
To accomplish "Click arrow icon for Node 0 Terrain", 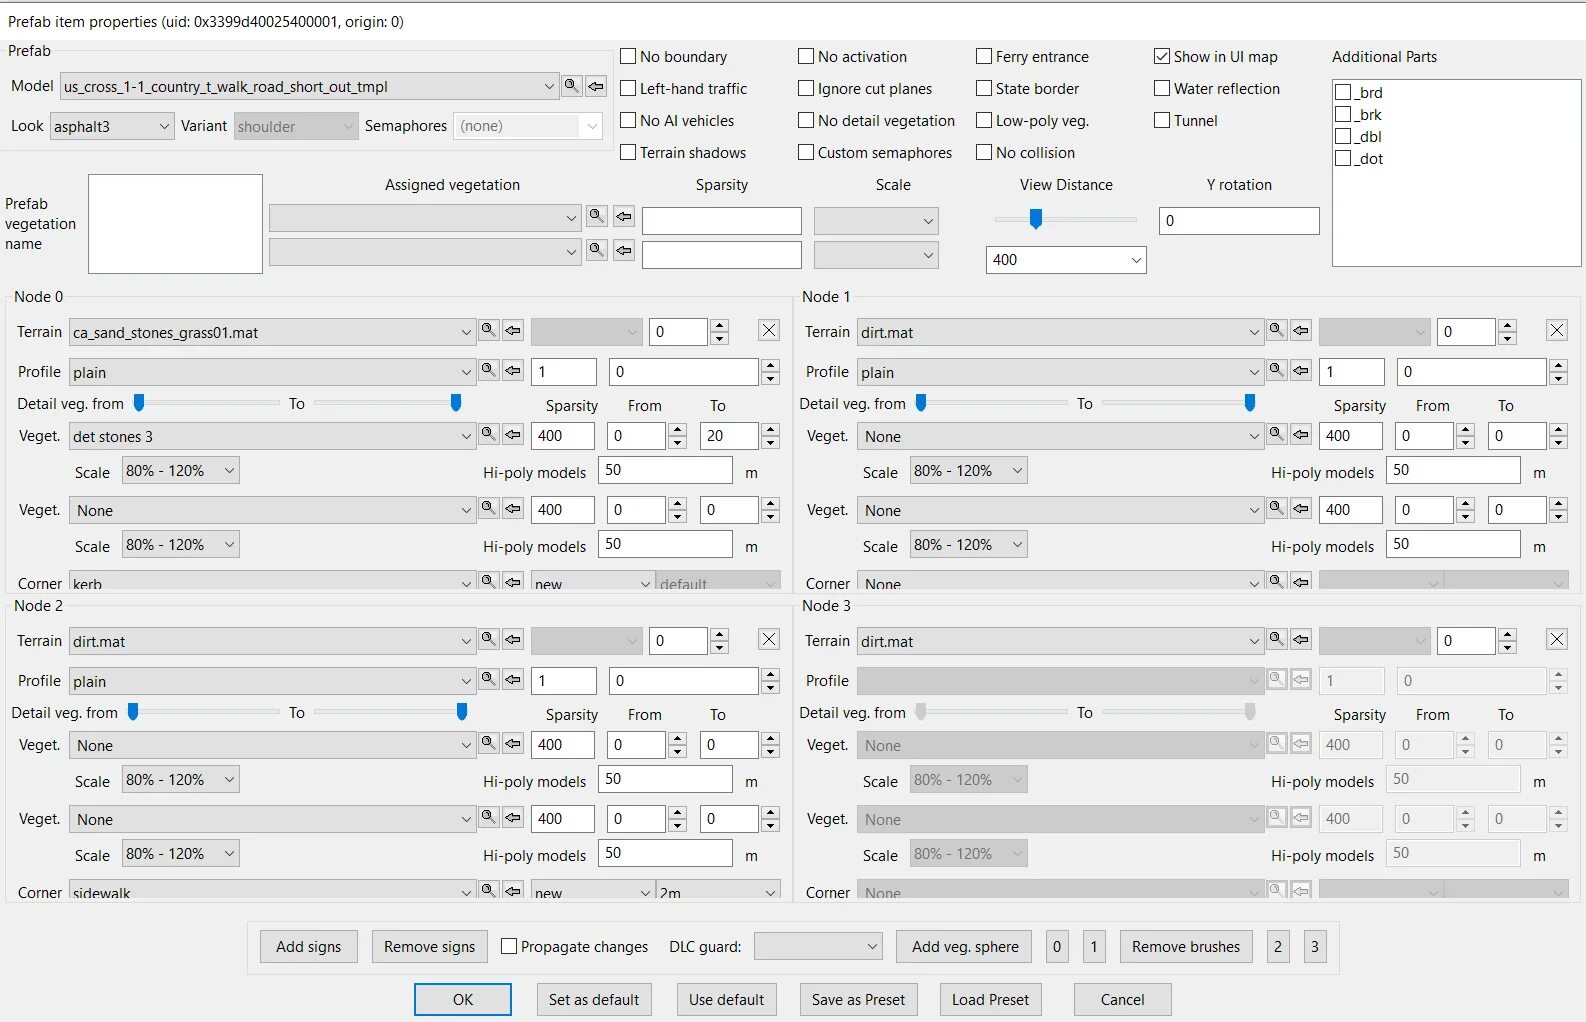I will click(x=513, y=330).
